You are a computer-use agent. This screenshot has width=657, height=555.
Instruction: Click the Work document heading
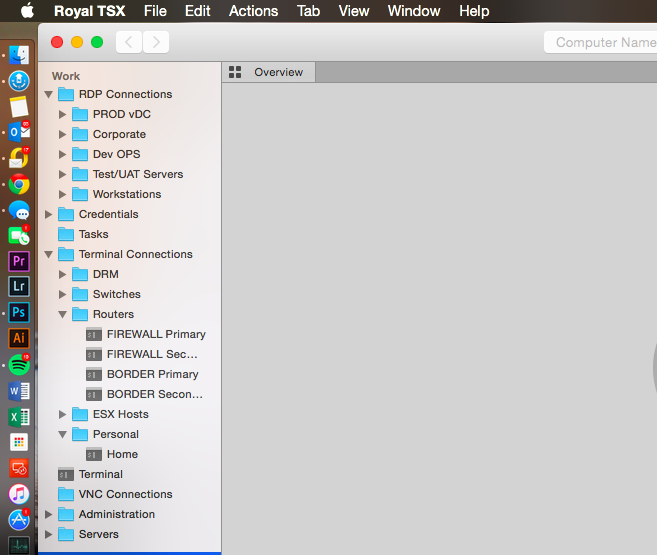click(x=66, y=76)
